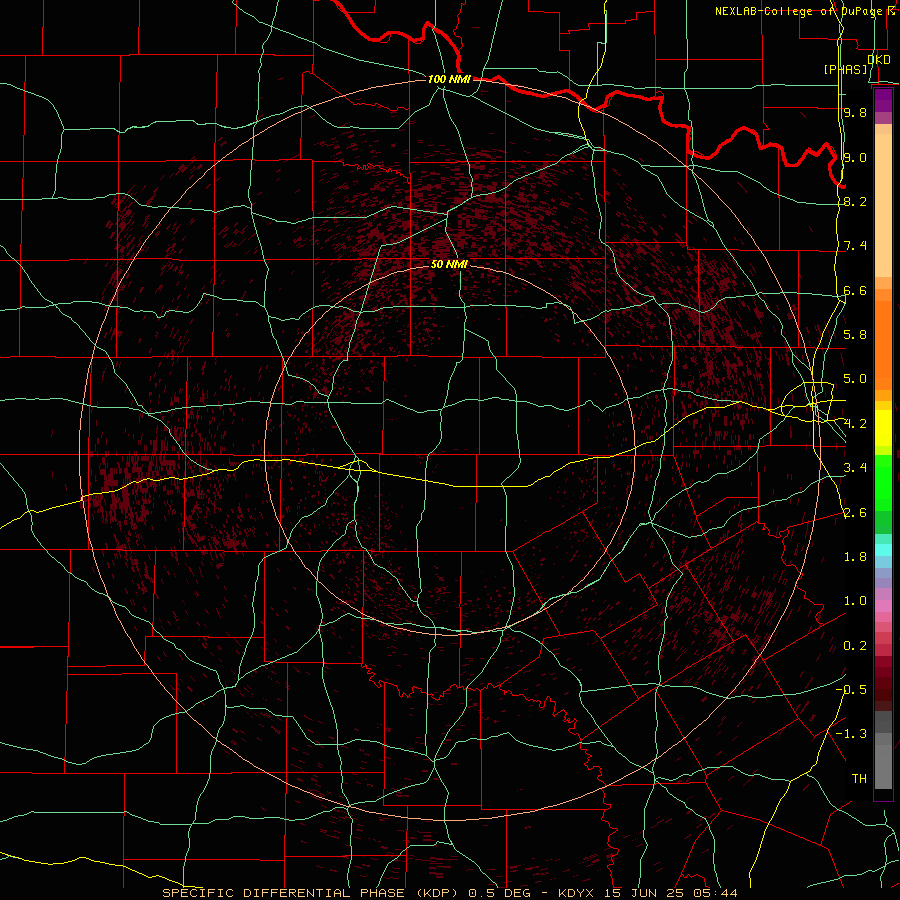Image resolution: width=900 pixels, height=900 pixels.
Task: Click the 100 NMI range ring label
Action: coord(449,79)
